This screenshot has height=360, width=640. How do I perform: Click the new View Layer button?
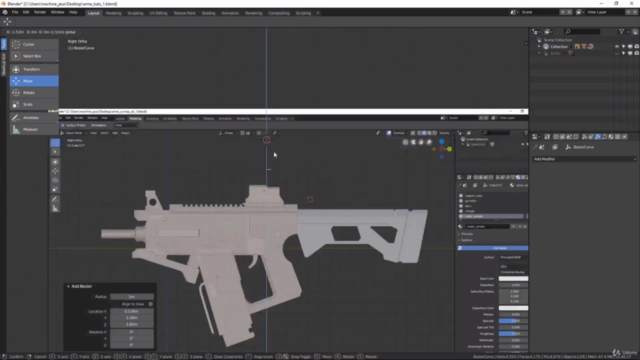click(x=629, y=12)
